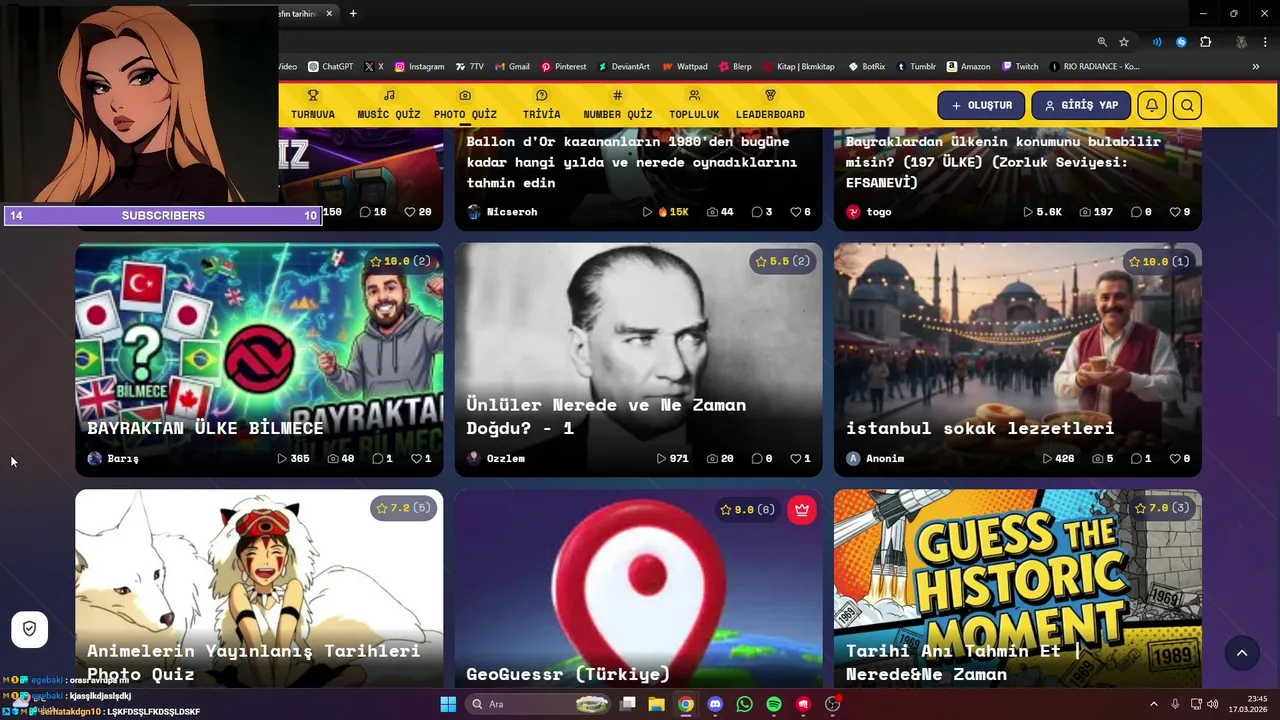Open the Trivia category

(541, 105)
